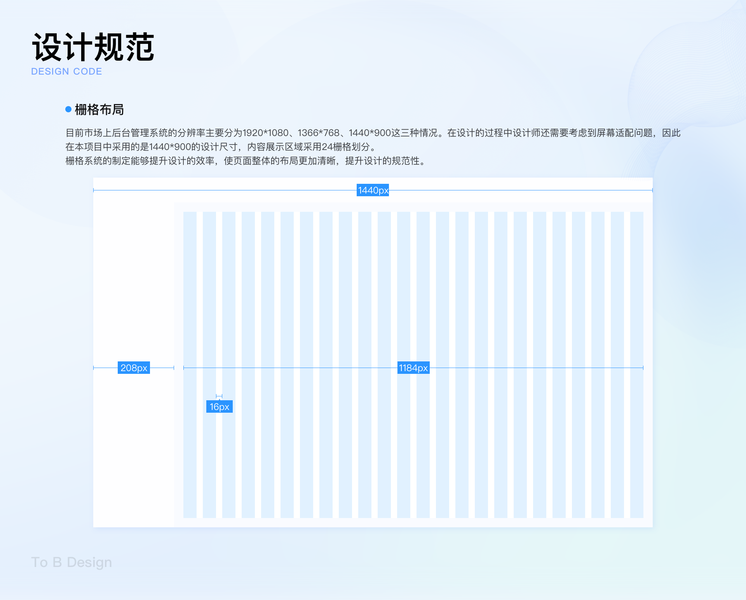Select the DESIGN CODE subtitle
Image resolution: width=746 pixels, height=600 pixels.
pyautogui.click(x=67, y=71)
